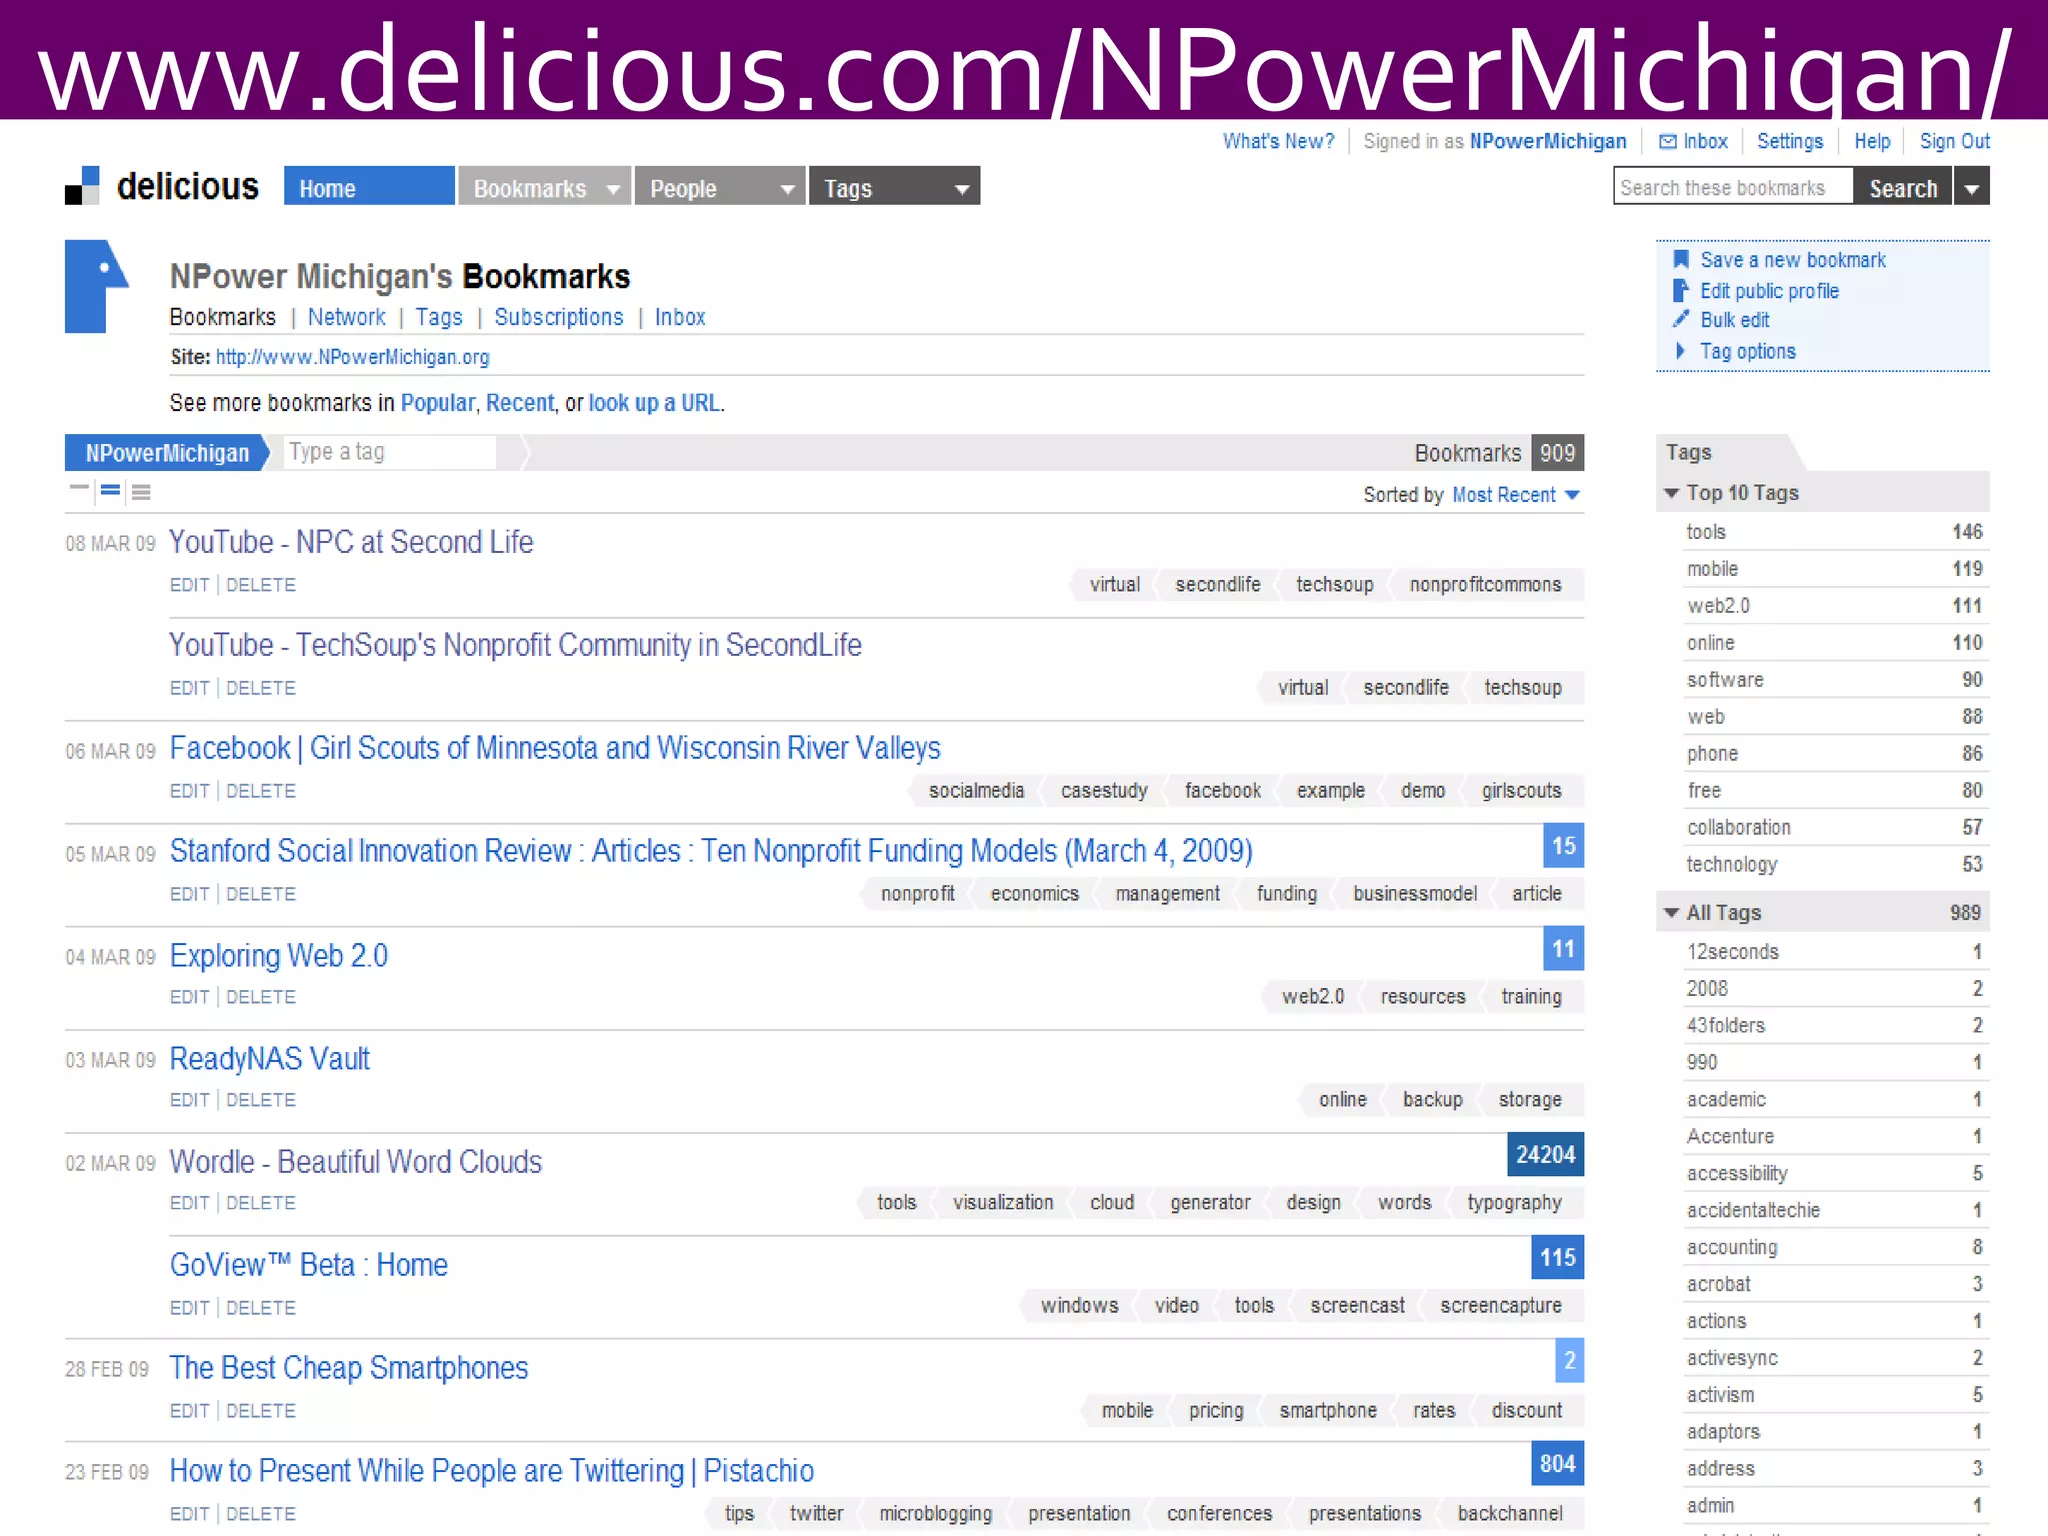Viewport: 2048px width, 1536px height.
Task: Go to the Home tab
Action: pos(368,188)
